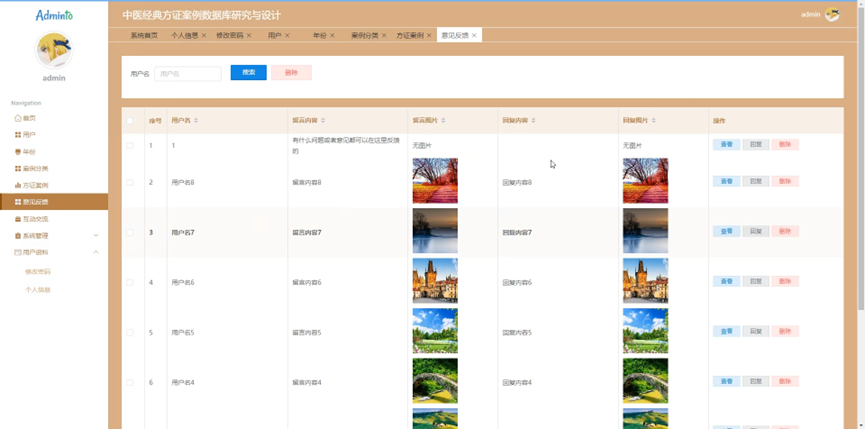Click the 案例分类 grid icon in sidebar
Screen dimensions: 865x429
18,168
